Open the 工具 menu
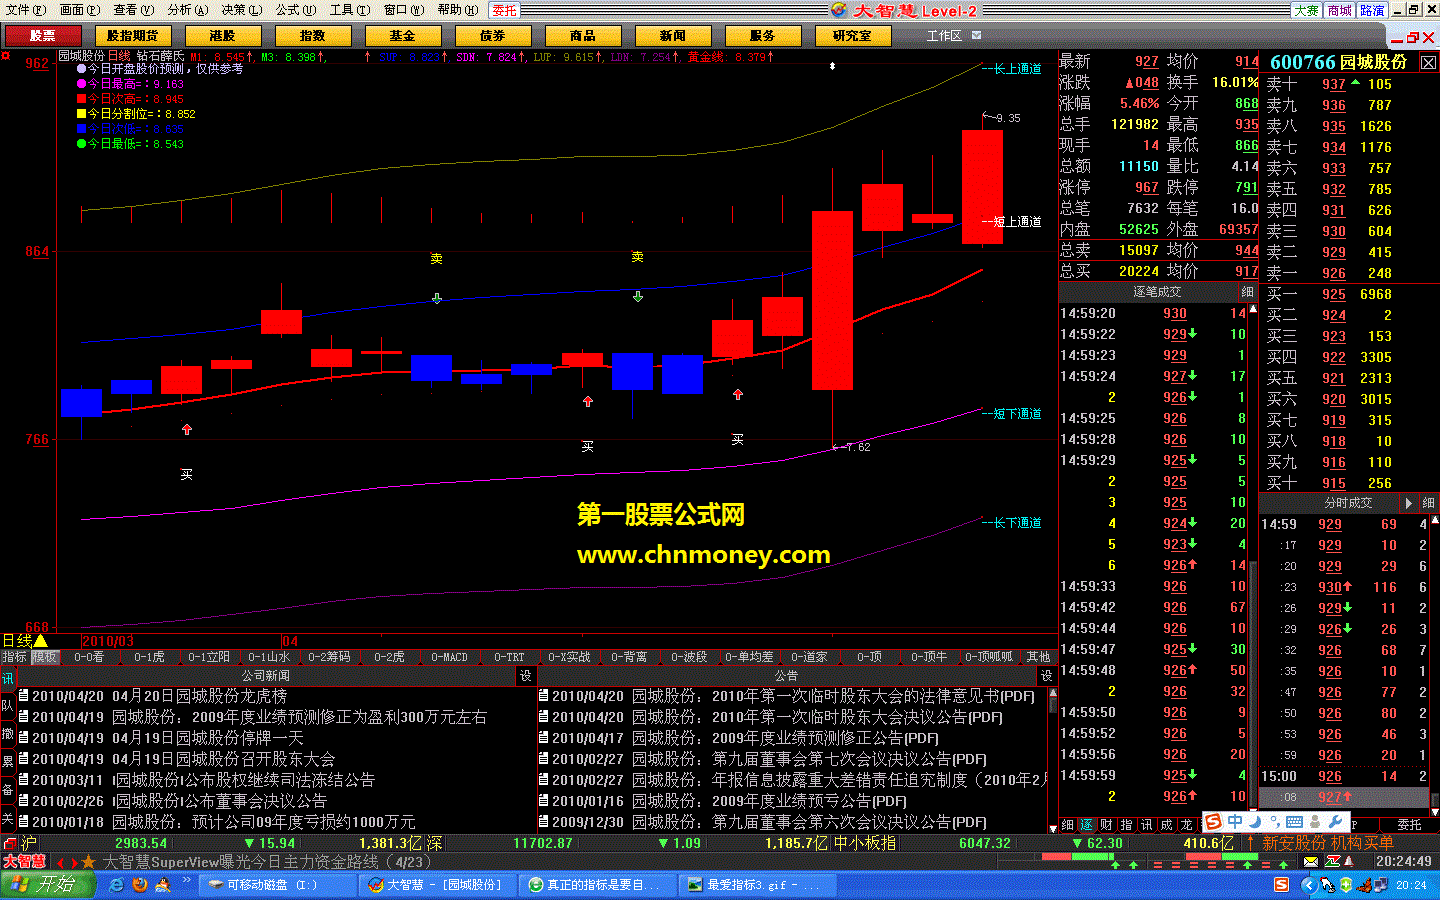Viewport: 1440px width, 900px height. (349, 10)
